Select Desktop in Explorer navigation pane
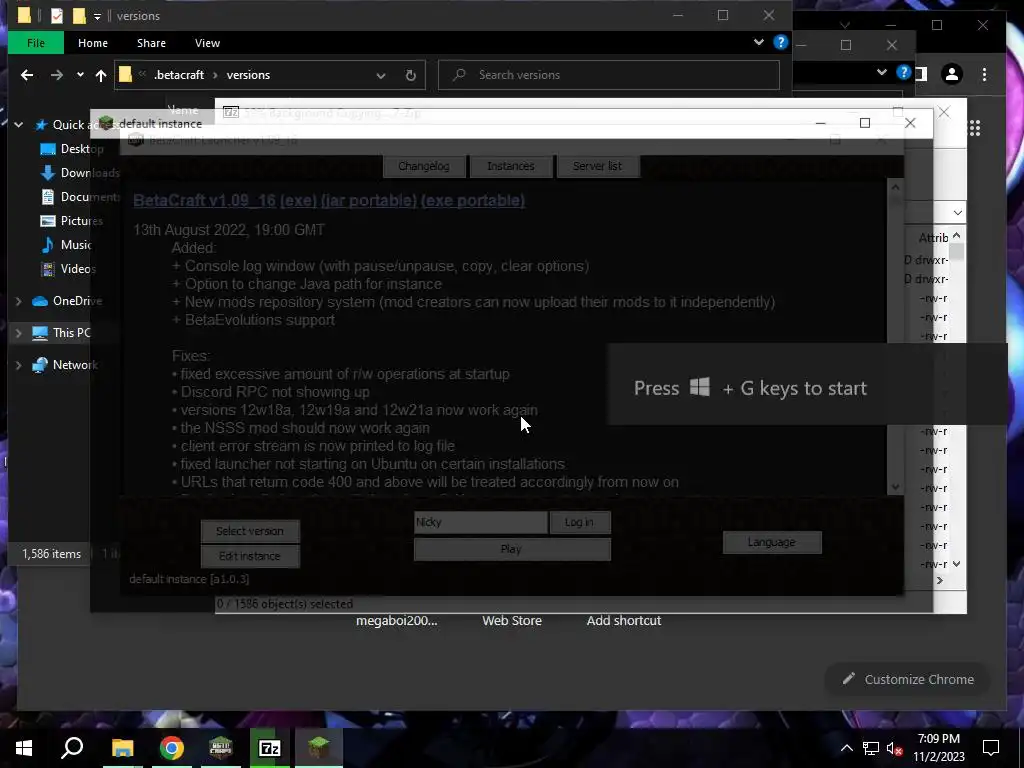 (x=71, y=149)
